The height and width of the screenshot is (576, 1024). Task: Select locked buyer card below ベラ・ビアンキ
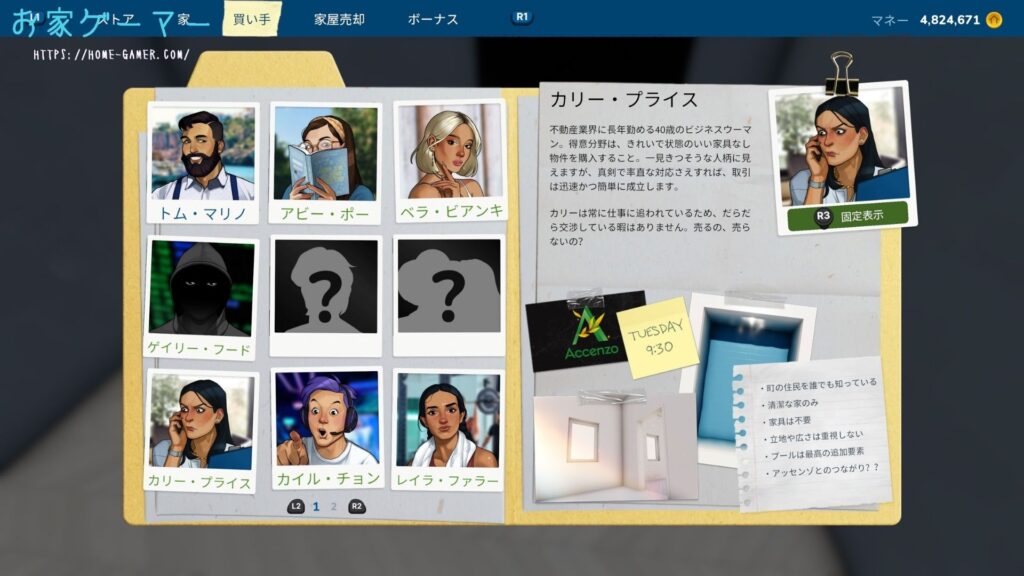tap(449, 295)
